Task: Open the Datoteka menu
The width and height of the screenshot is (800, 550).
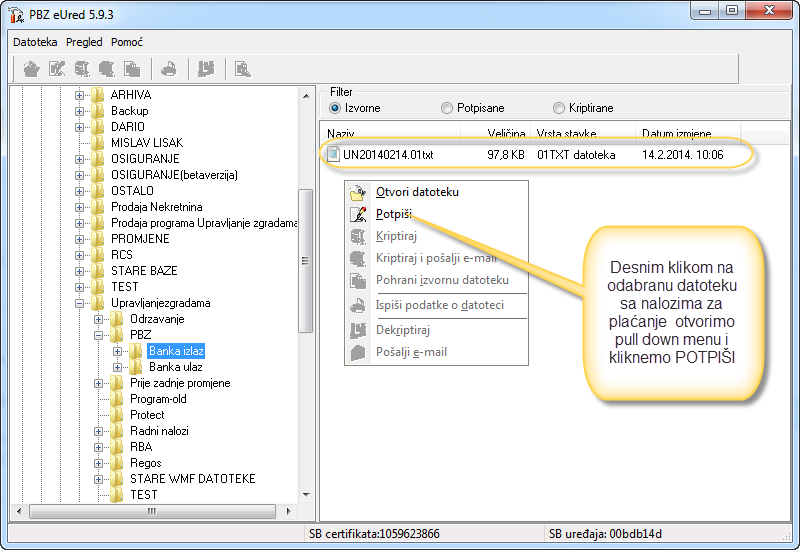Action: click(x=35, y=42)
